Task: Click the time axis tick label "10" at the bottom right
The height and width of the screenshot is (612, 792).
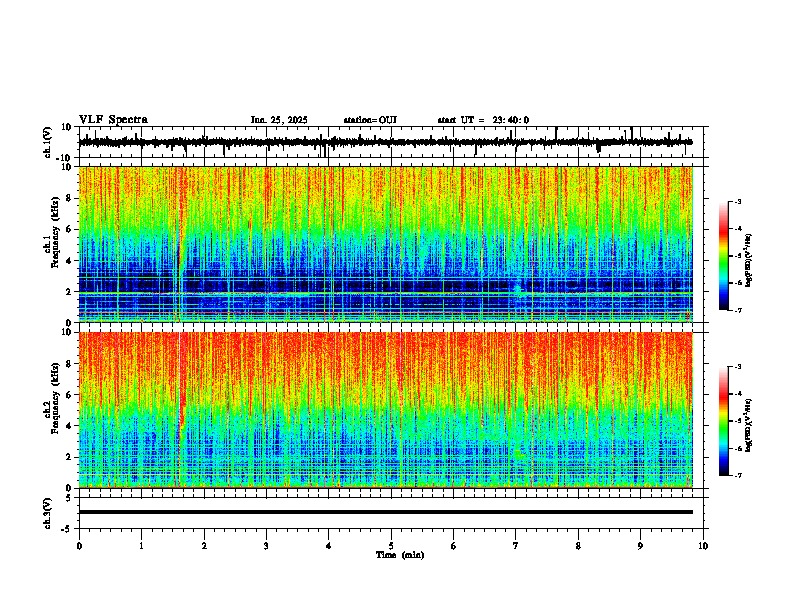Action: click(x=703, y=546)
